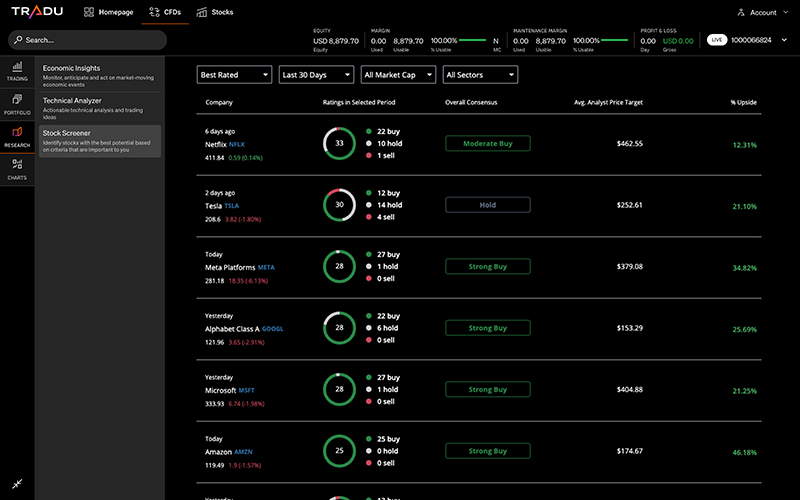Click the Account person icon
Viewport: 800px width, 500px height.
[741, 12]
